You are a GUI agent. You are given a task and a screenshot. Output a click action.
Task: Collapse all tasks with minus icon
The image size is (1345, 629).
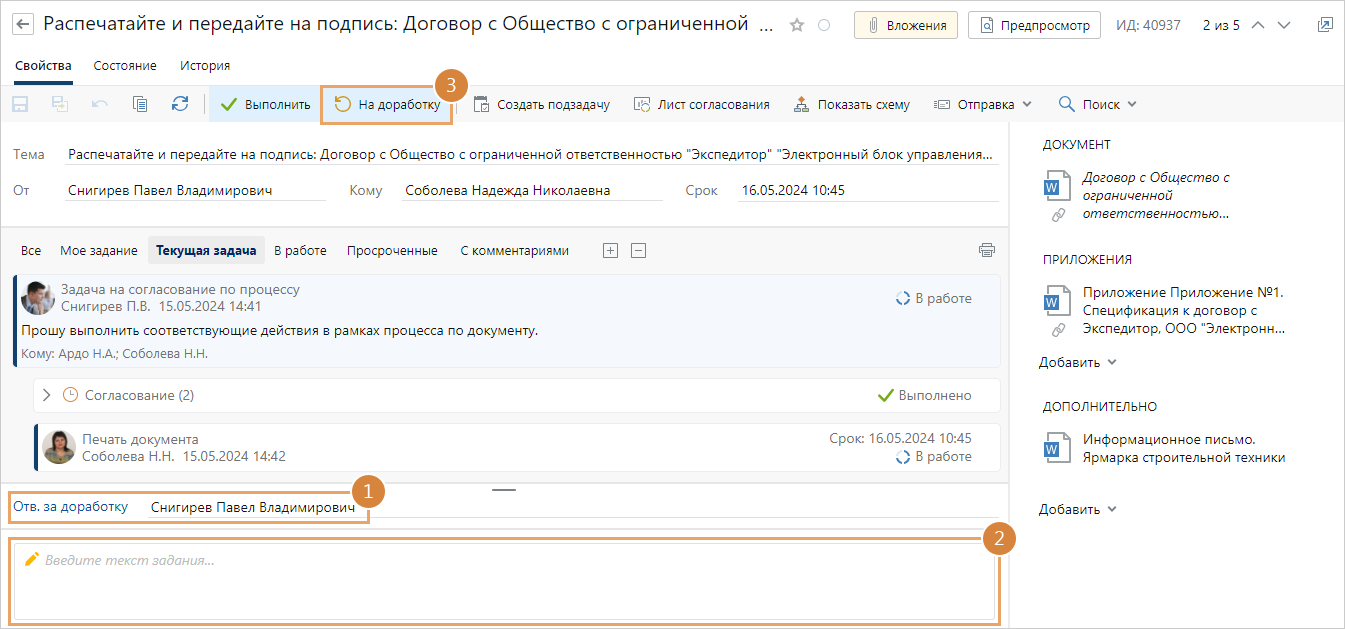coord(638,251)
